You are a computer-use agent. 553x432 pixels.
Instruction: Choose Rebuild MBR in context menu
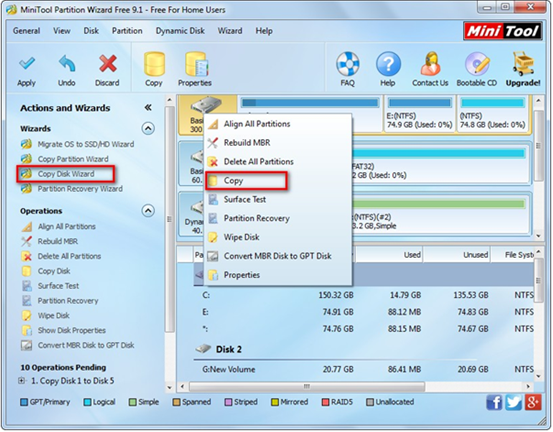278,143
